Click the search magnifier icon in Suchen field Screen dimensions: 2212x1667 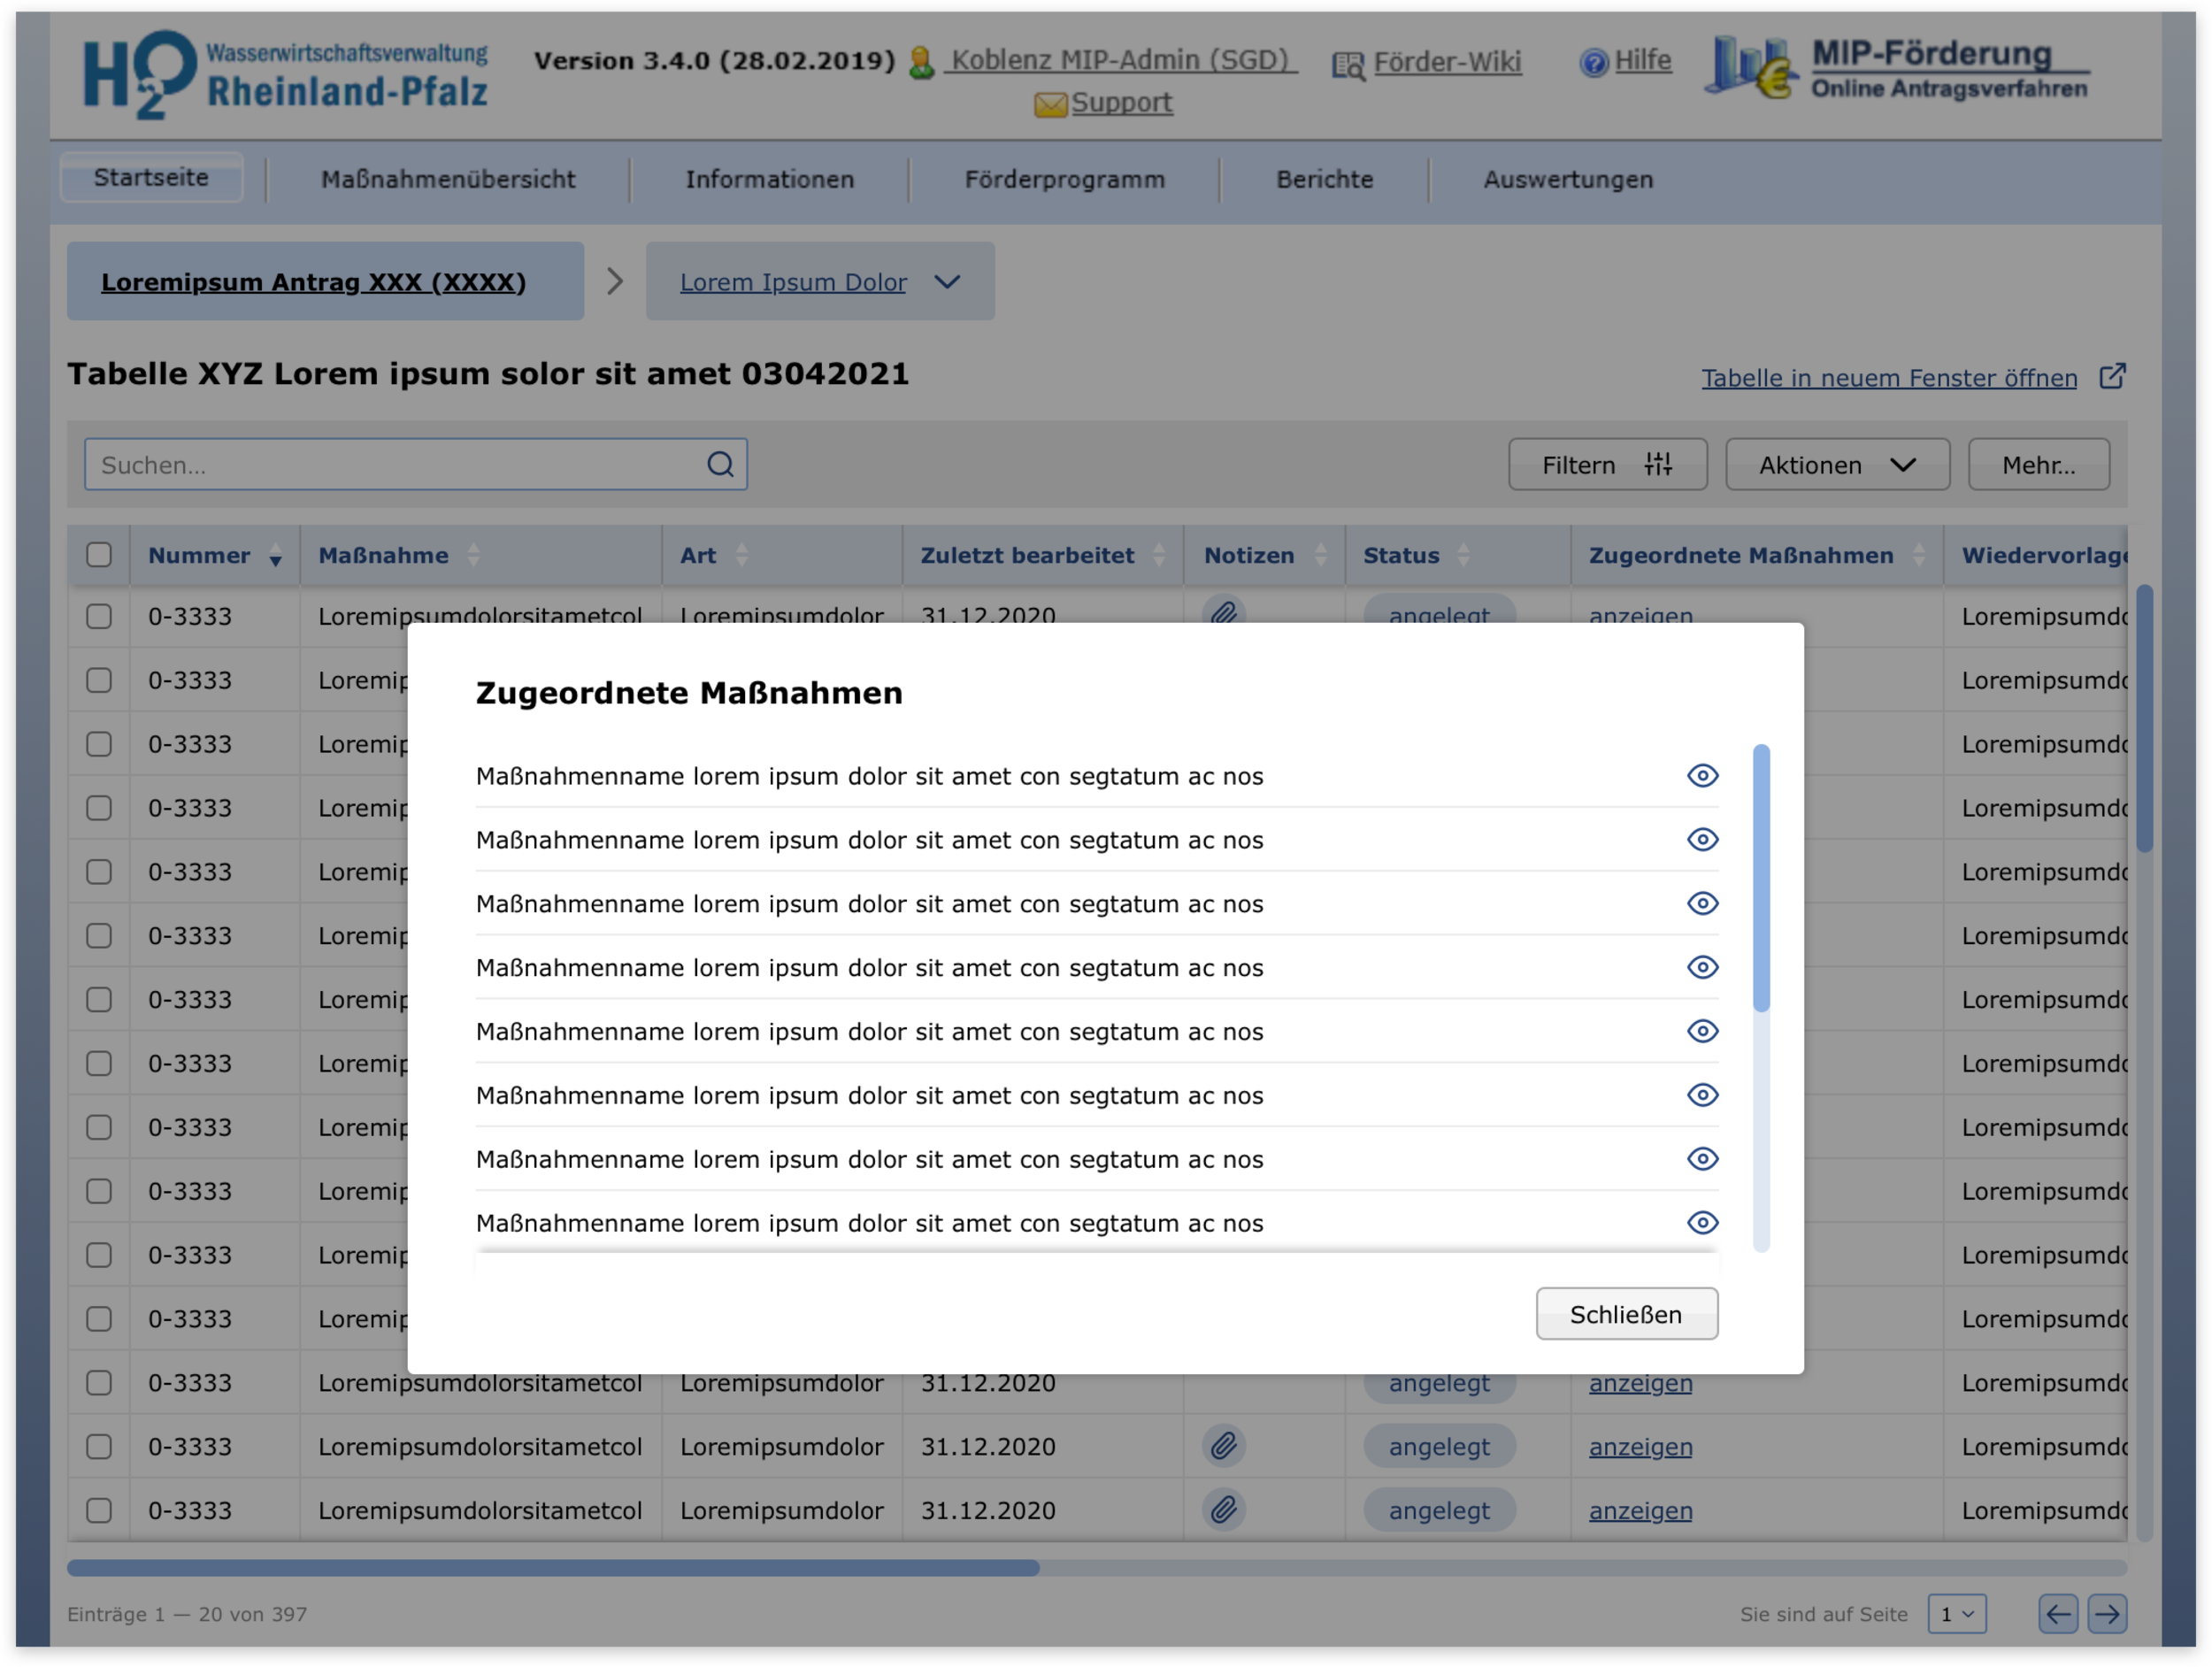tap(720, 464)
